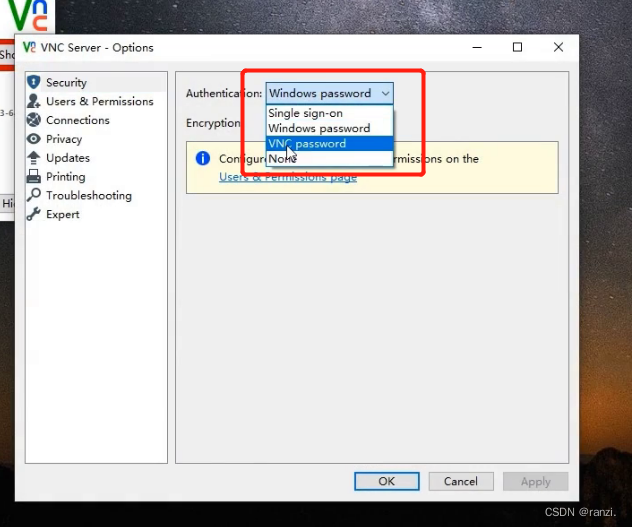Confirm settings with the OK button
Screen dimensions: 632x527
tap(387, 481)
